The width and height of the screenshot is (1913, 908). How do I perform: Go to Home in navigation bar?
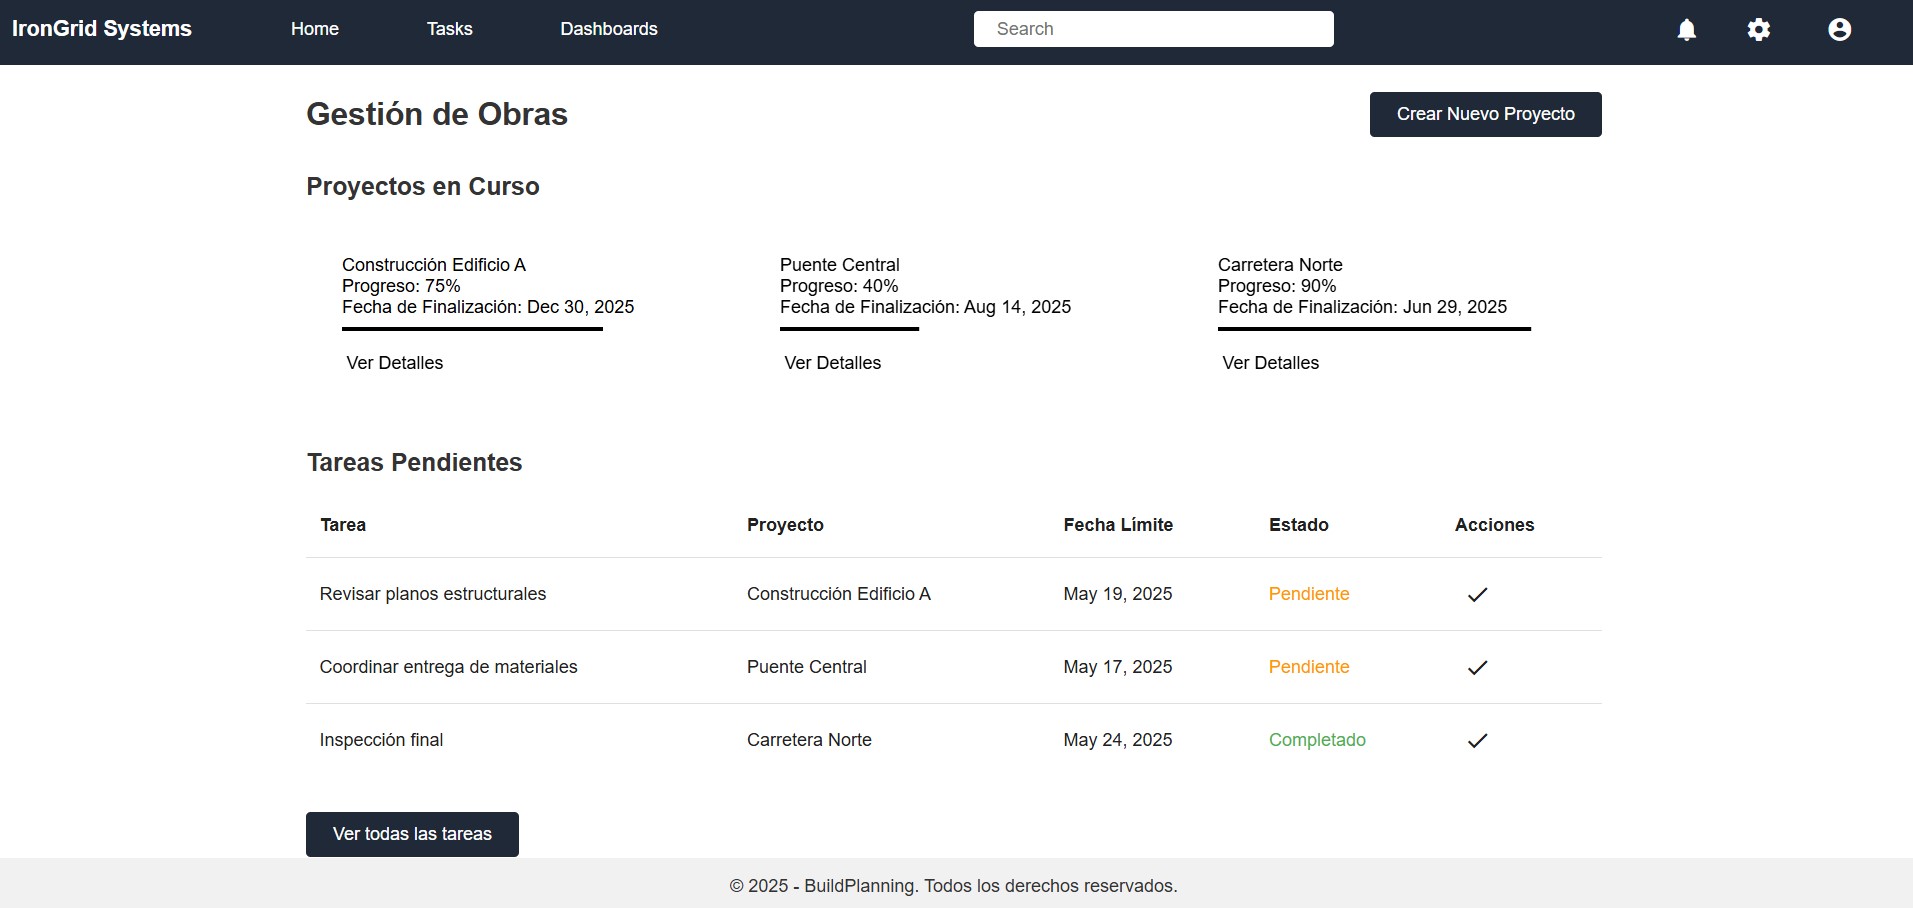click(315, 29)
